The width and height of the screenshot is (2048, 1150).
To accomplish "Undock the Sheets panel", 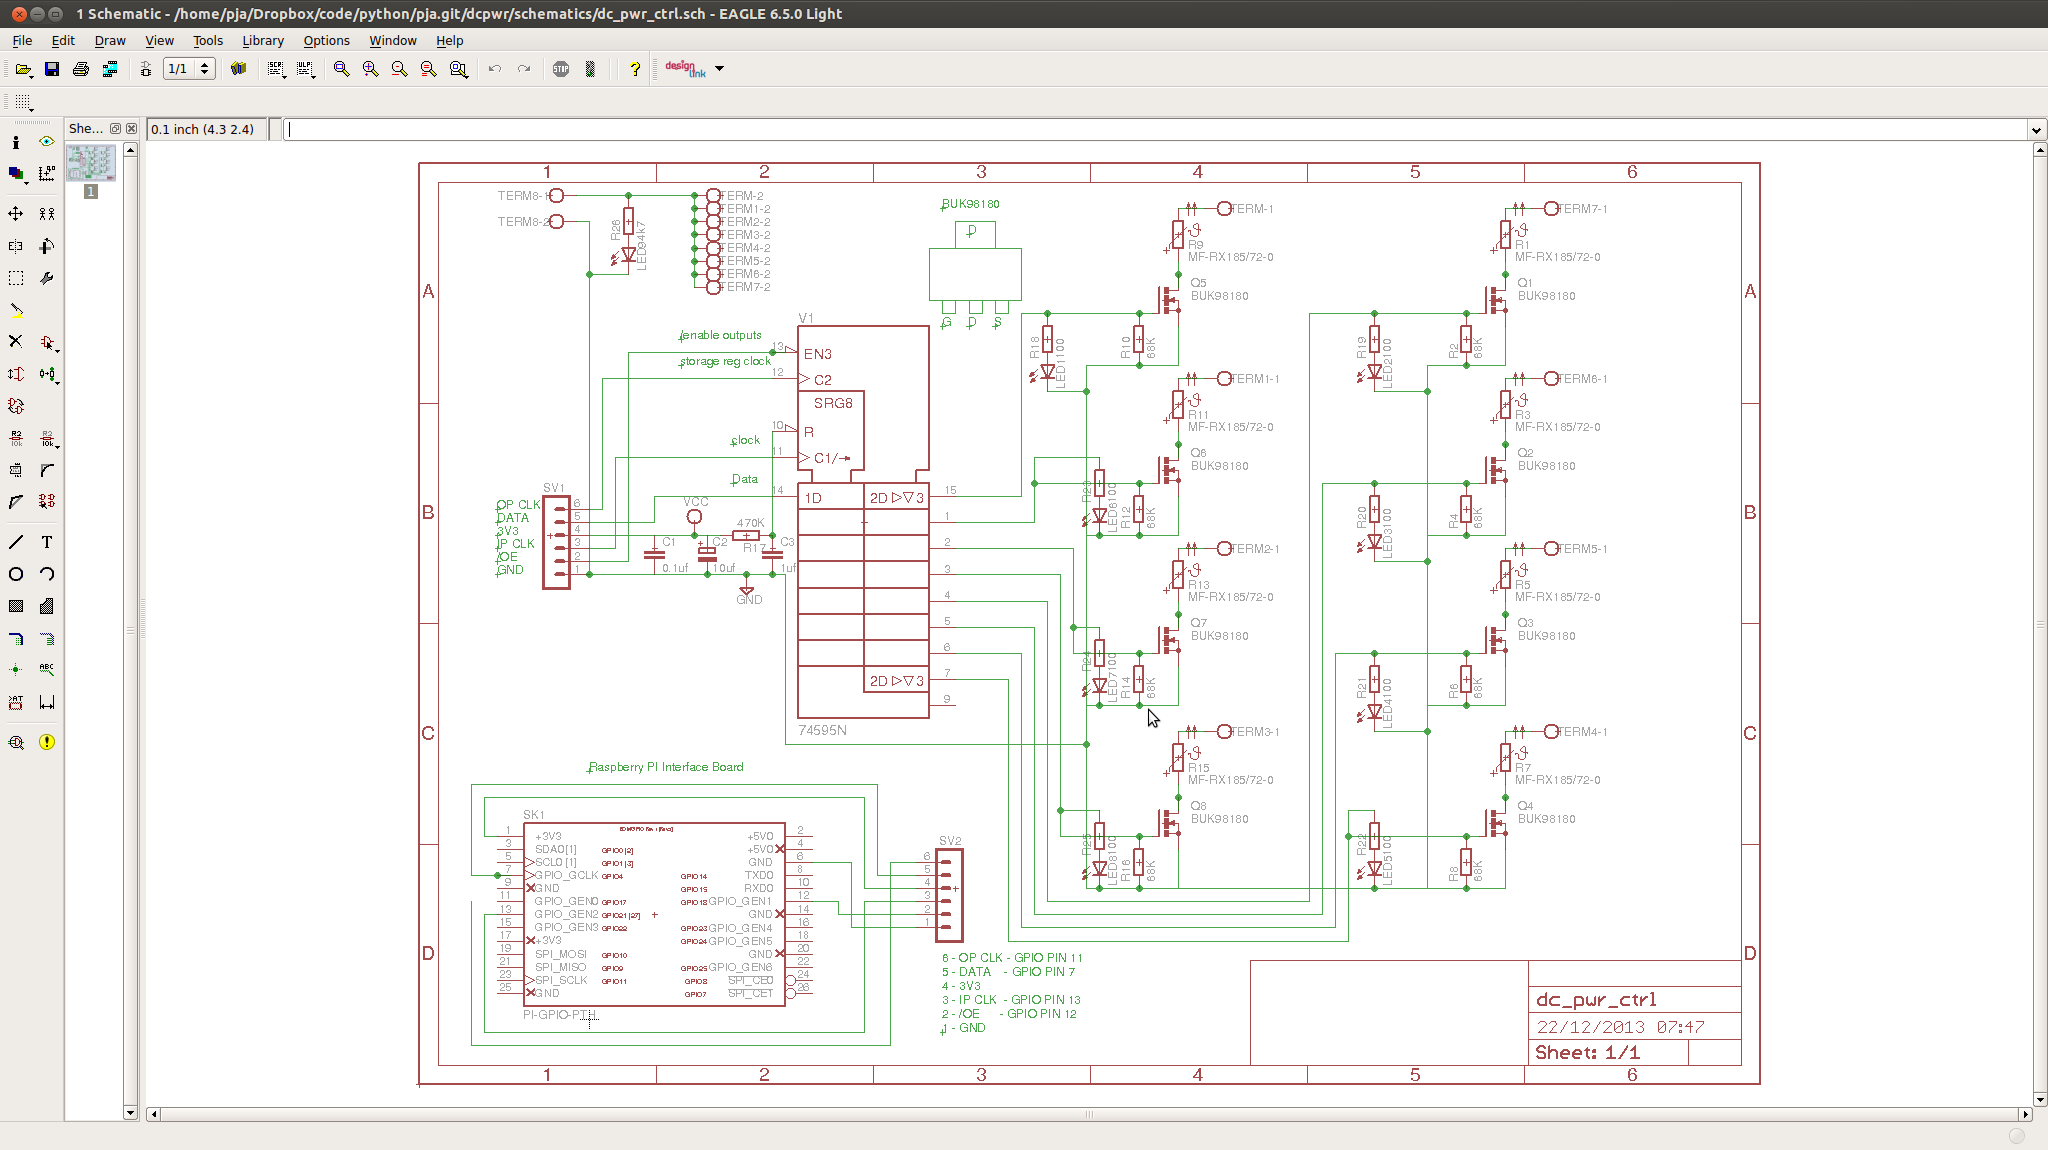I will pos(116,129).
